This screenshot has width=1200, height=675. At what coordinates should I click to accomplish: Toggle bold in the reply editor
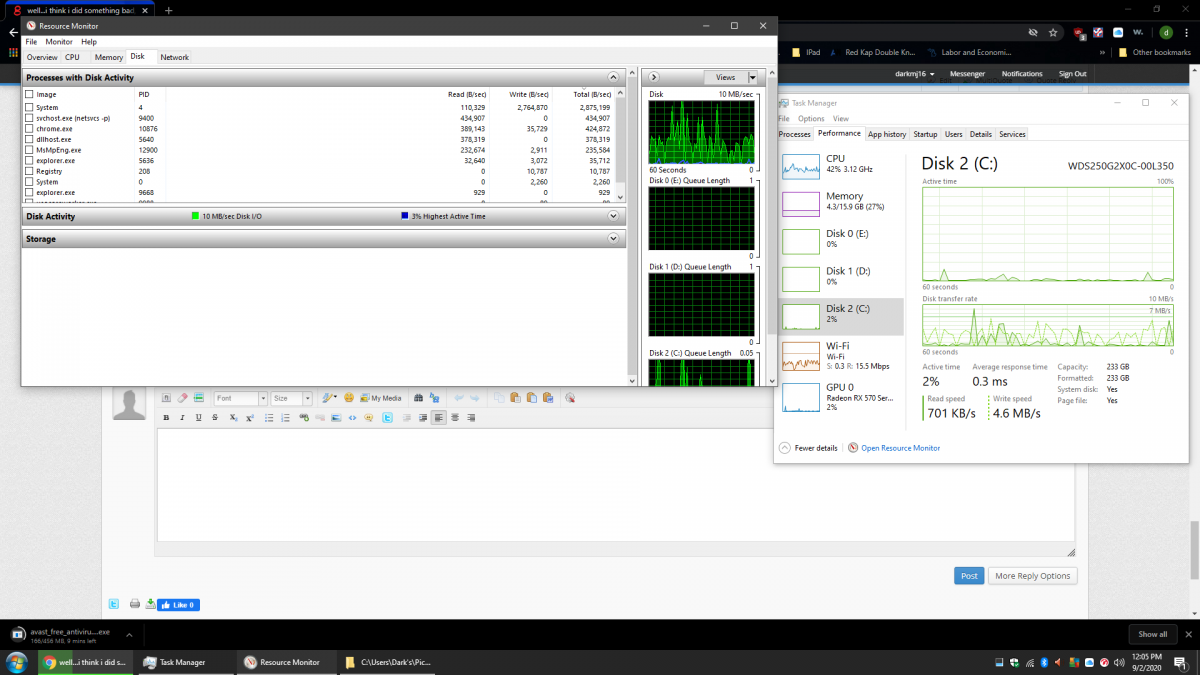coord(166,417)
